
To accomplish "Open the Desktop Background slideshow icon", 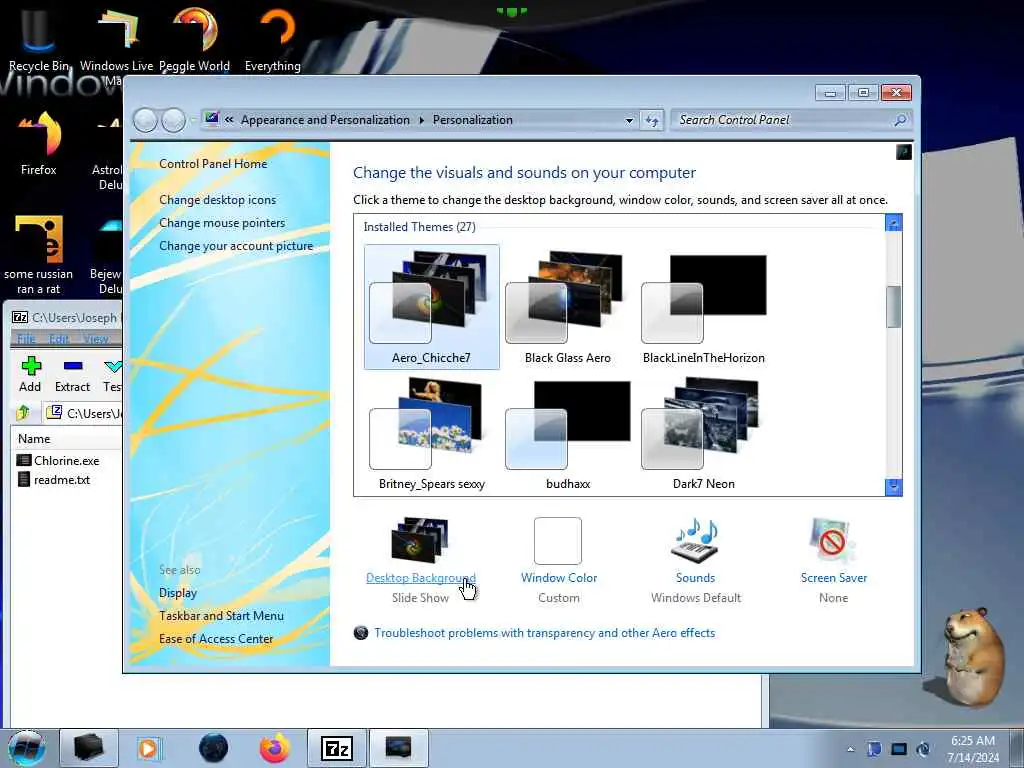I will [420, 540].
